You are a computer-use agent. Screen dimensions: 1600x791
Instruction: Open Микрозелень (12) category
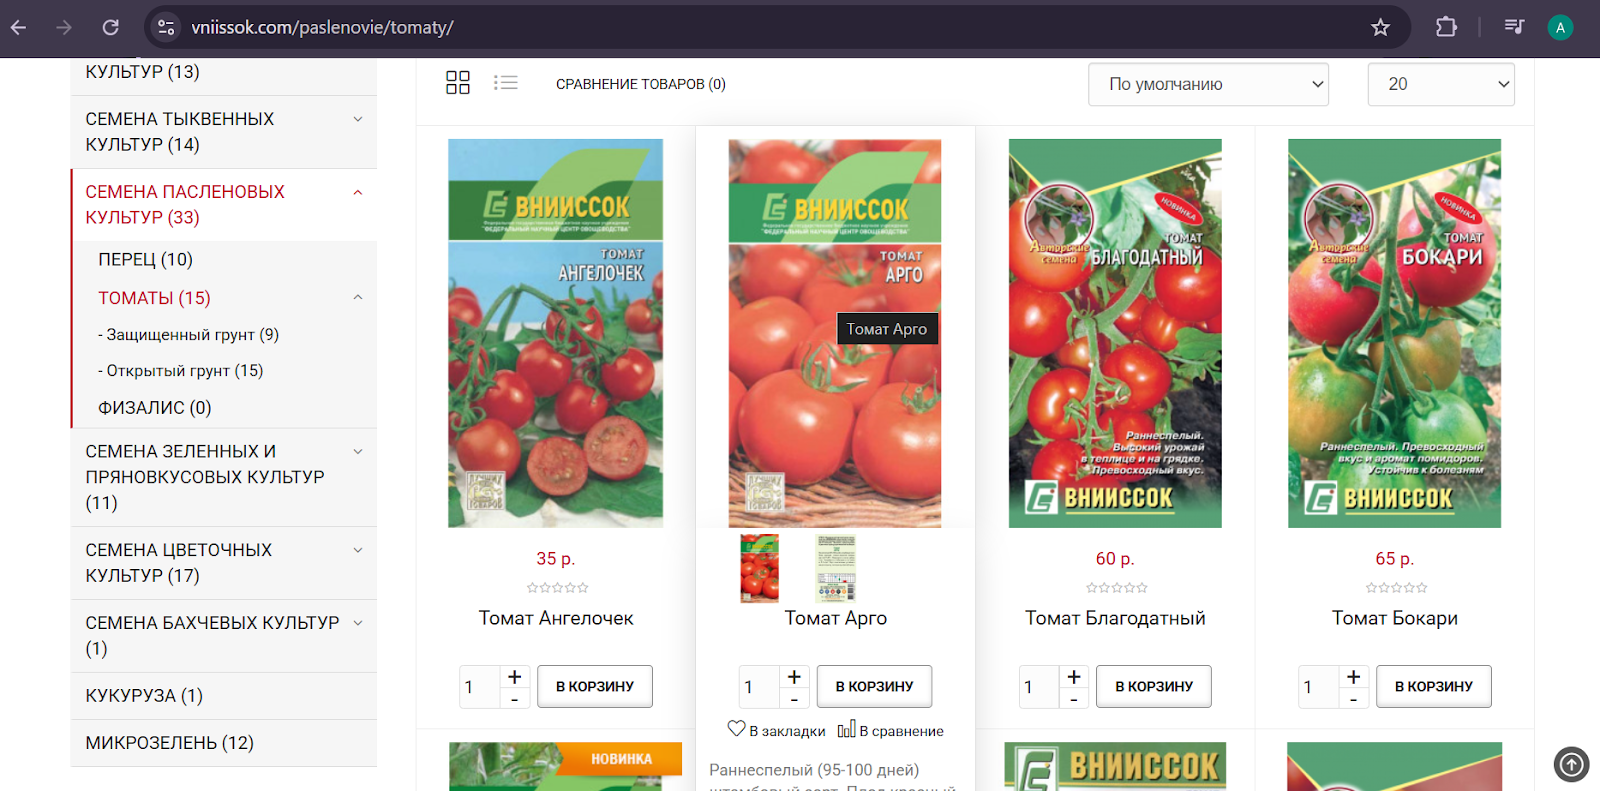(170, 743)
